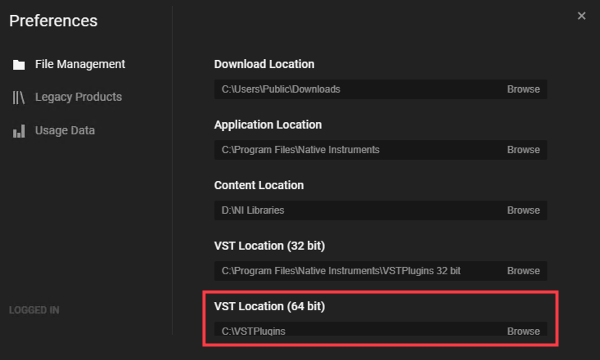Click the Usage Data bar chart icon

(18, 131)
